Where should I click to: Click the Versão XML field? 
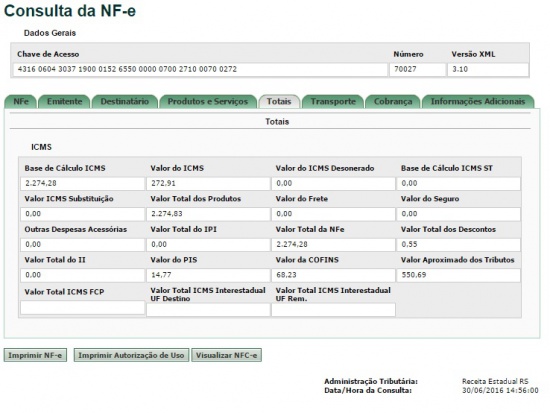[x=488, y=69]
